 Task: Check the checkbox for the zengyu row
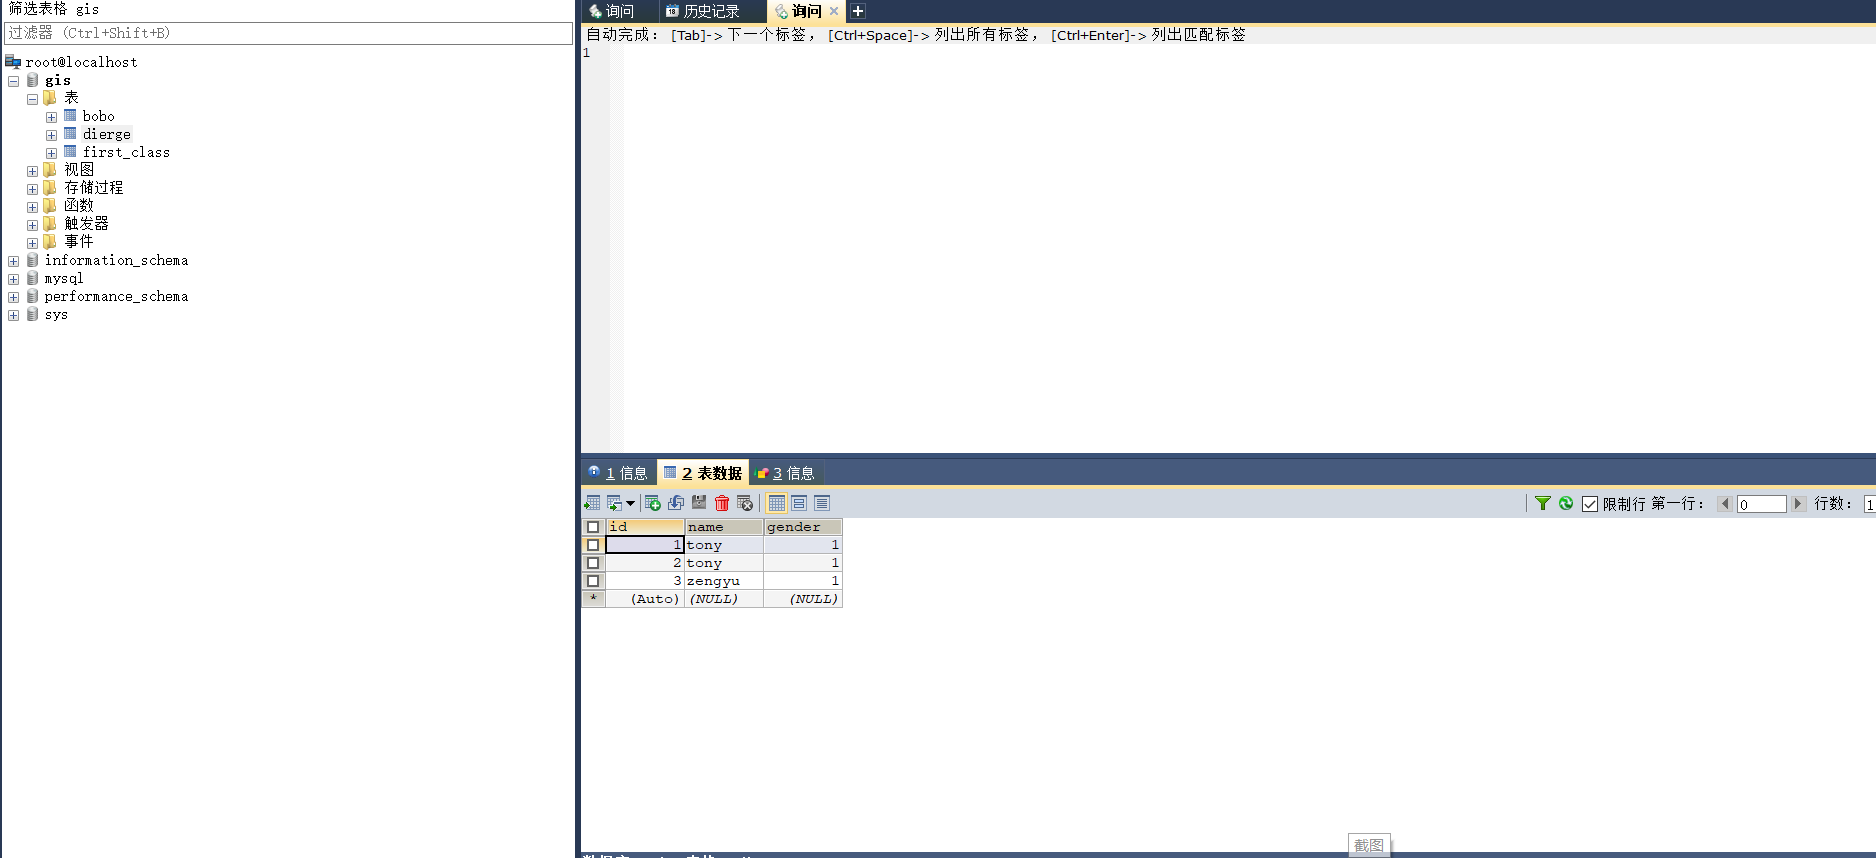[x=593, y=581]
